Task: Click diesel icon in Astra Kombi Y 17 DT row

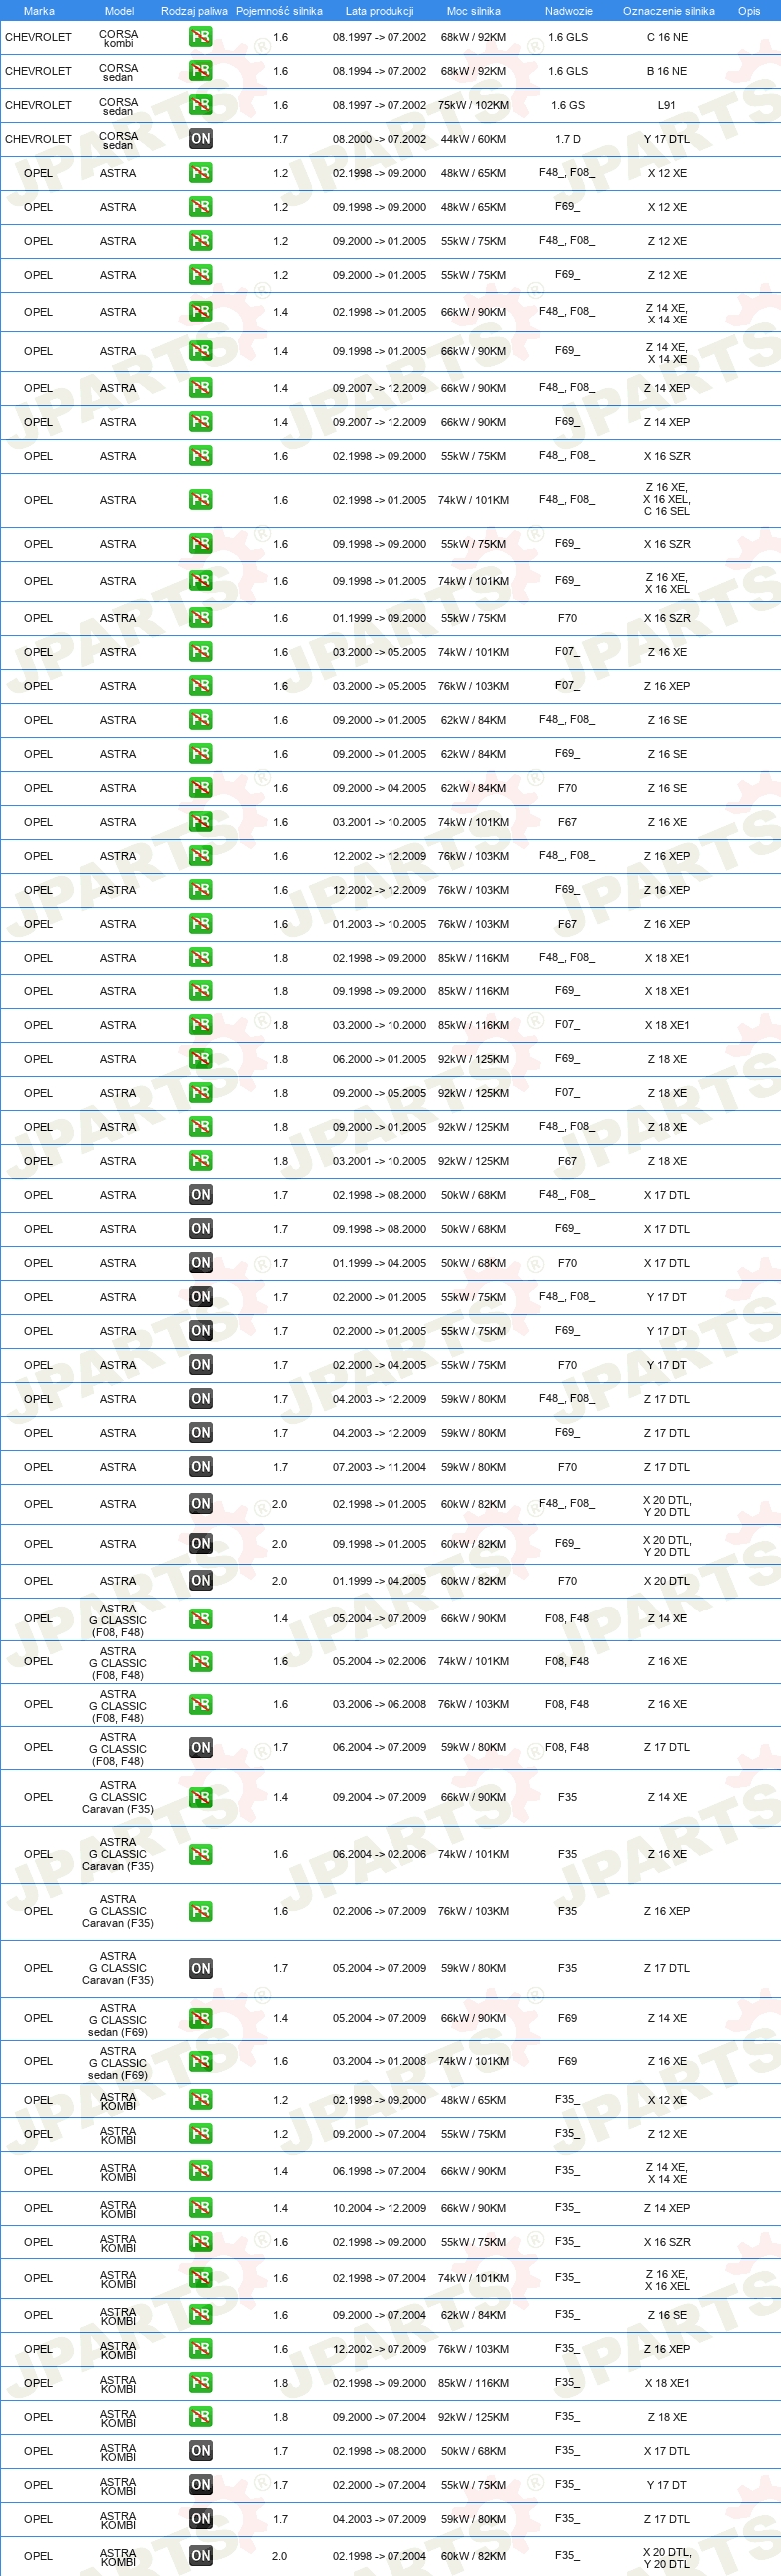Action: tap(200, 2486)
